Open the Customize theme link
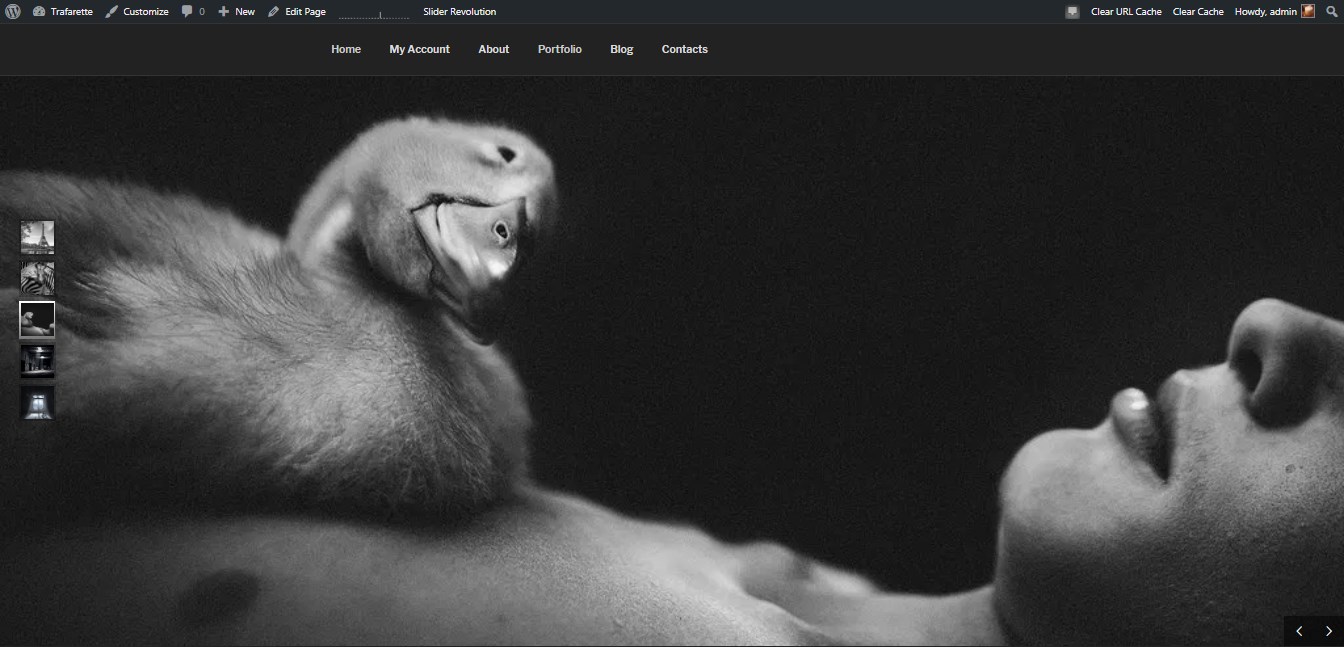Image resolution: width=1344 pixels, height=647 pixels. pyautogui.click(x=137, y=12)
